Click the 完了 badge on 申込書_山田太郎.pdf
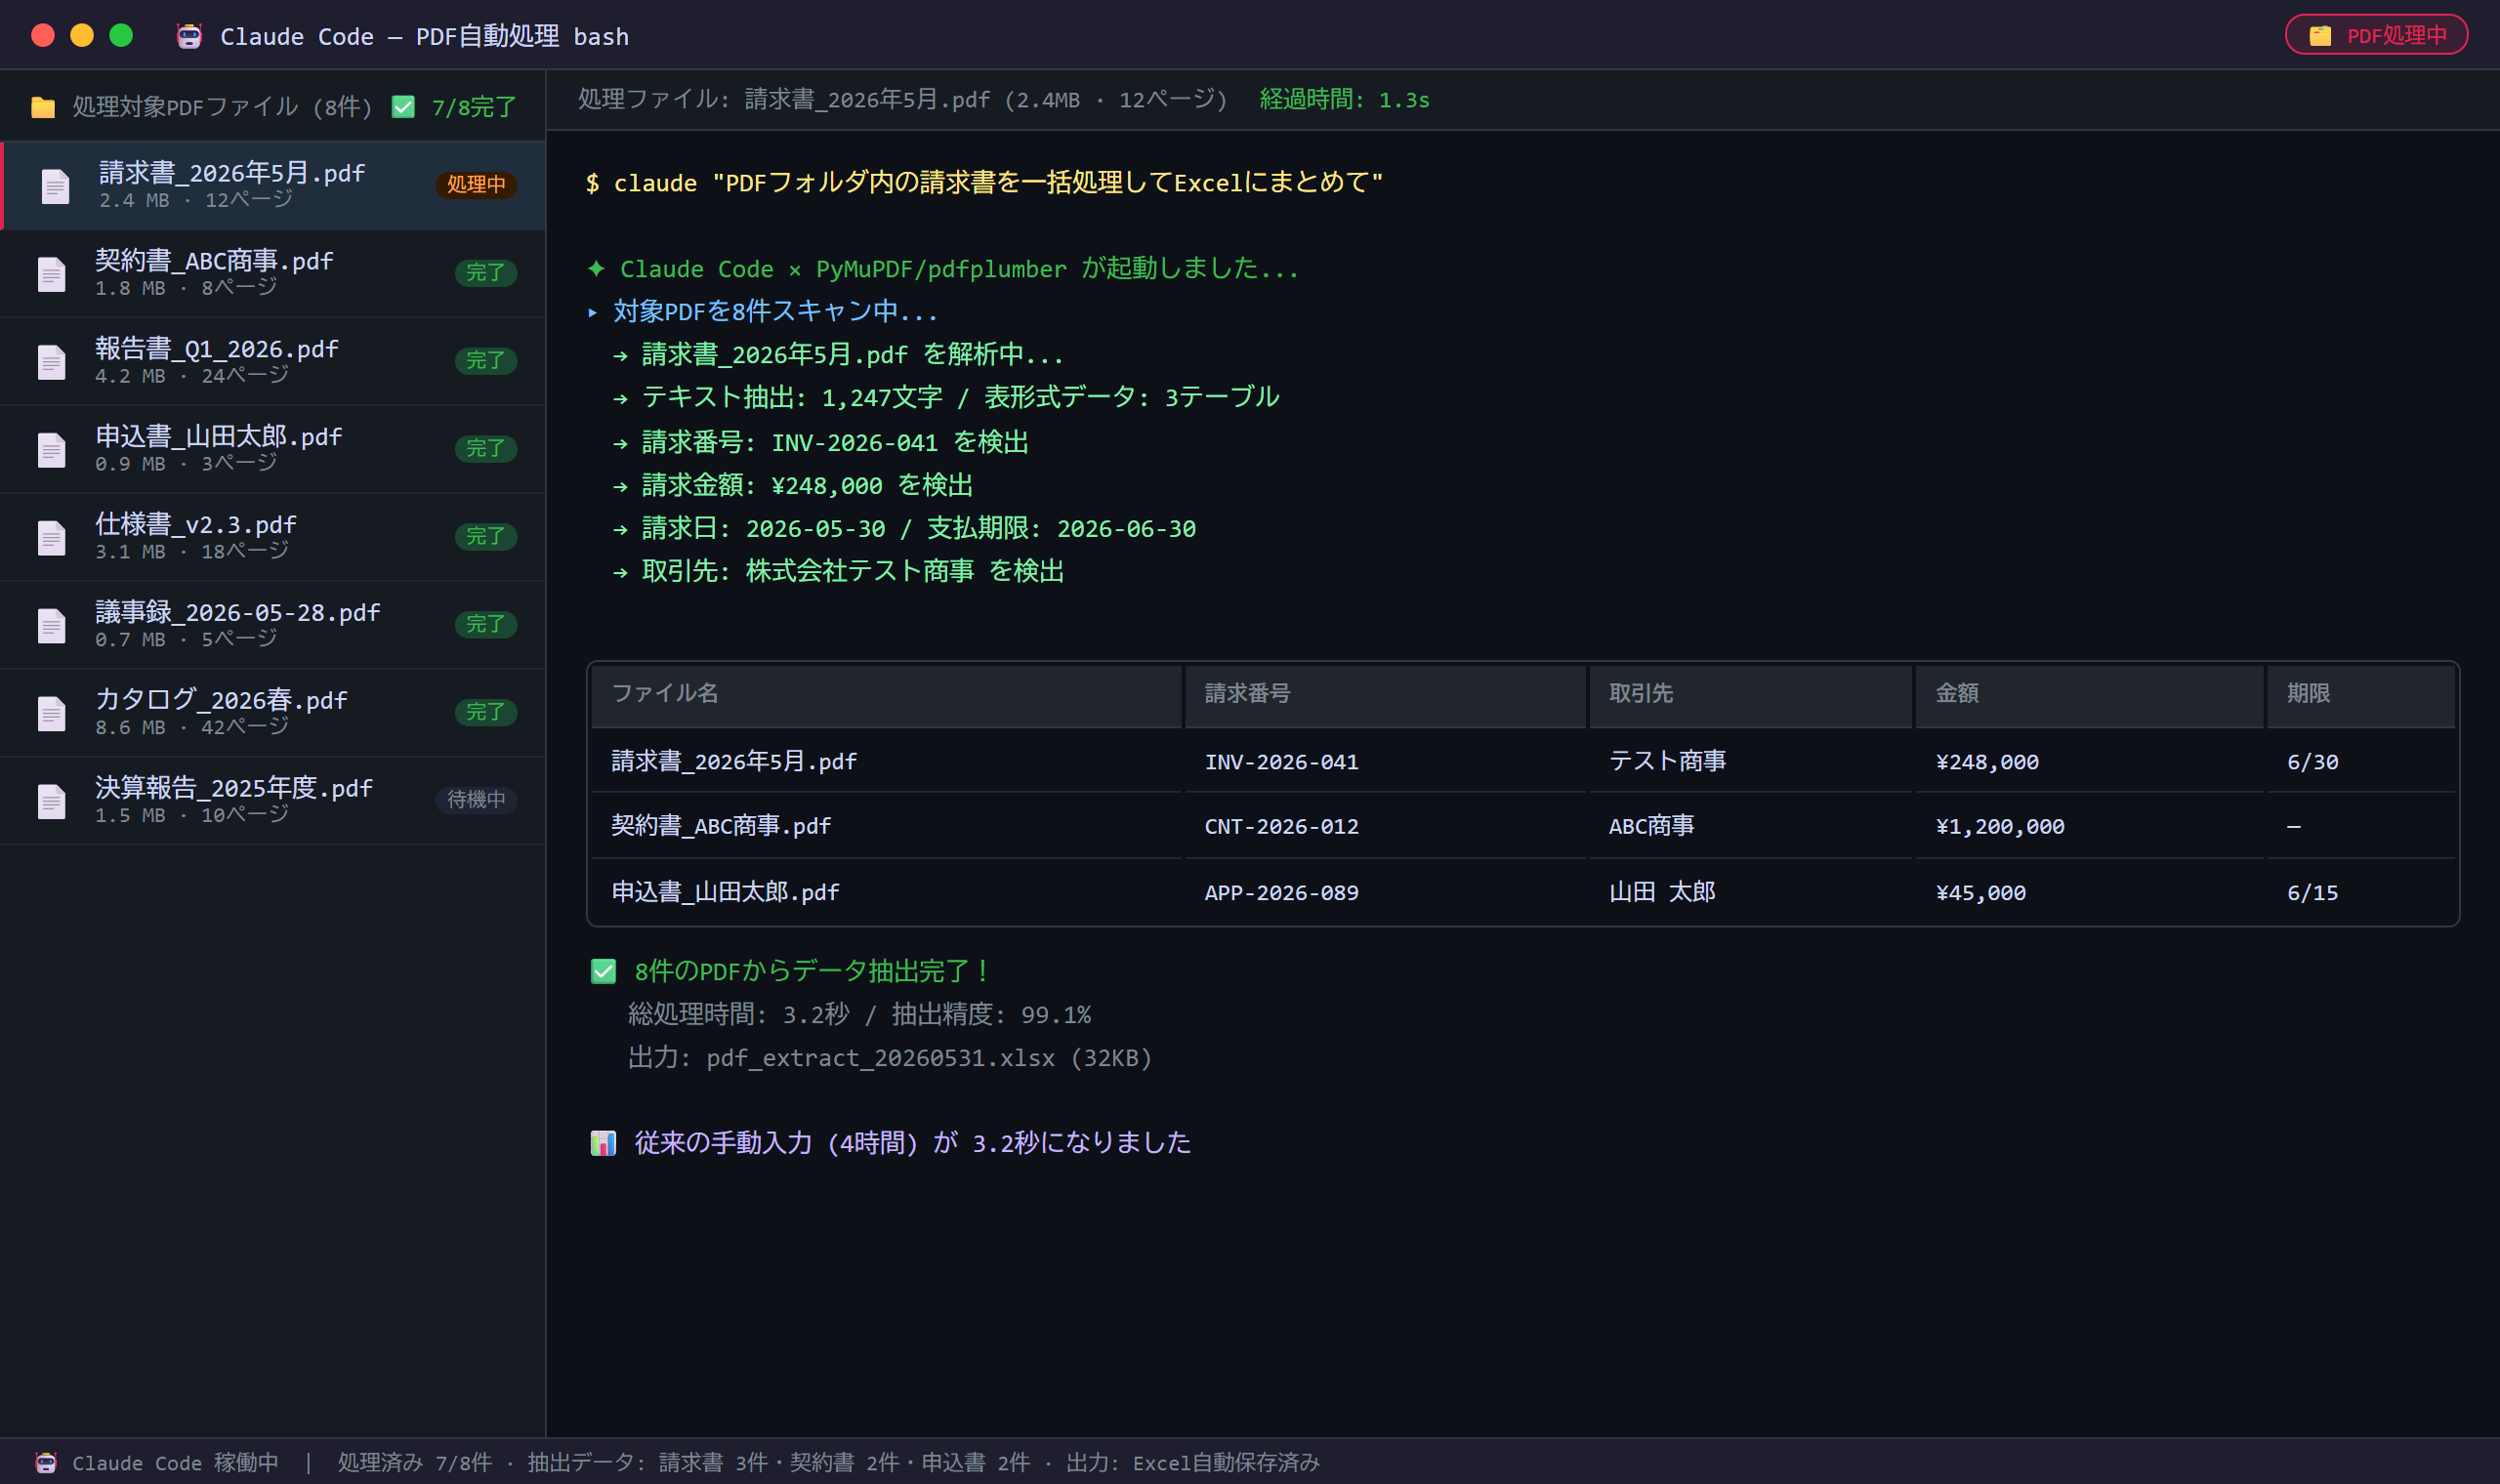Screen dimensions: 2500x1484 pyautogui.click(x=485, y=448)
